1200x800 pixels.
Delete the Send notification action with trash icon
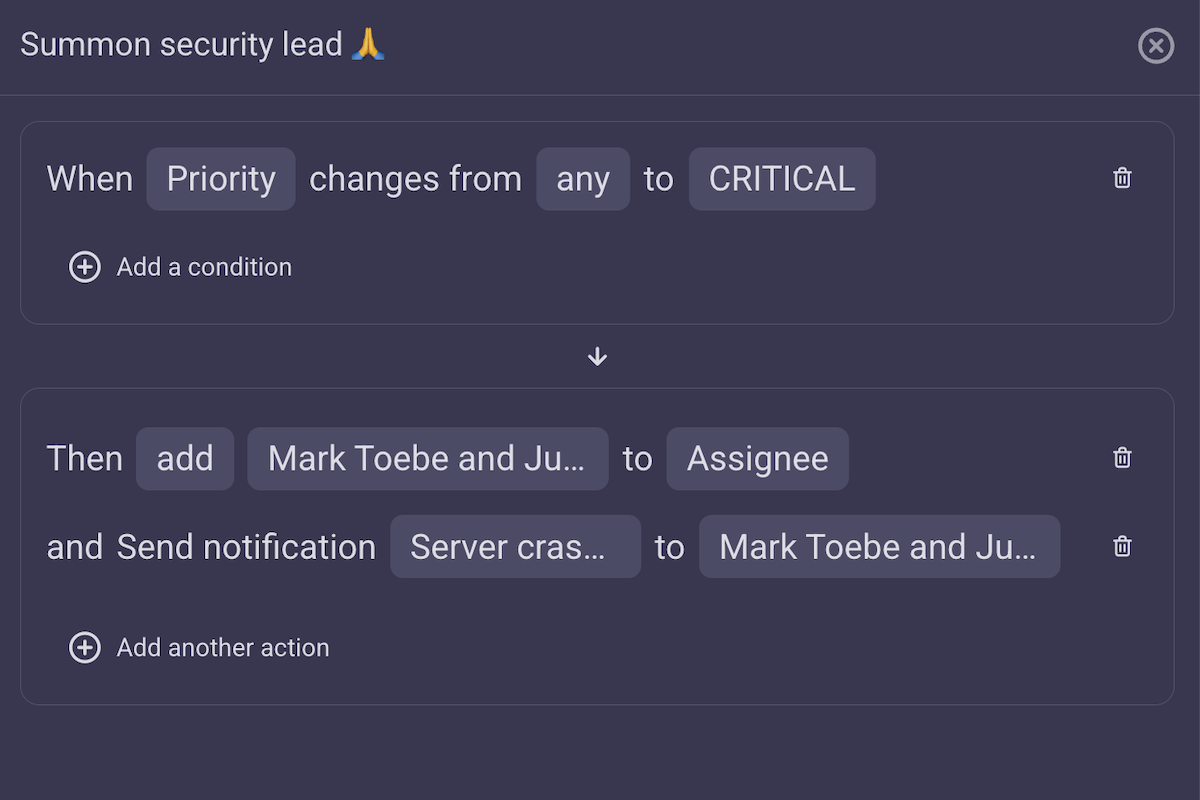pyautogui.click(x=1122, y=546)
